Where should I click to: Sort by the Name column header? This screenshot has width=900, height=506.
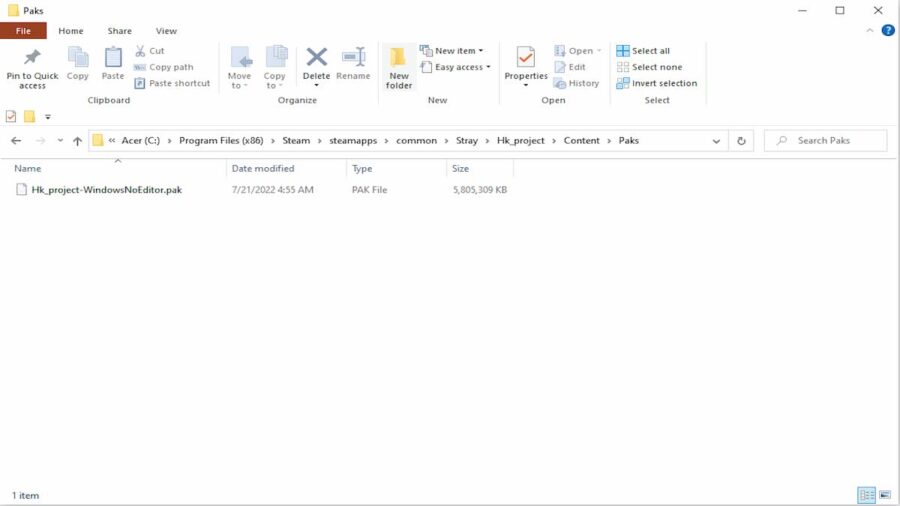[x=28, y=169]
